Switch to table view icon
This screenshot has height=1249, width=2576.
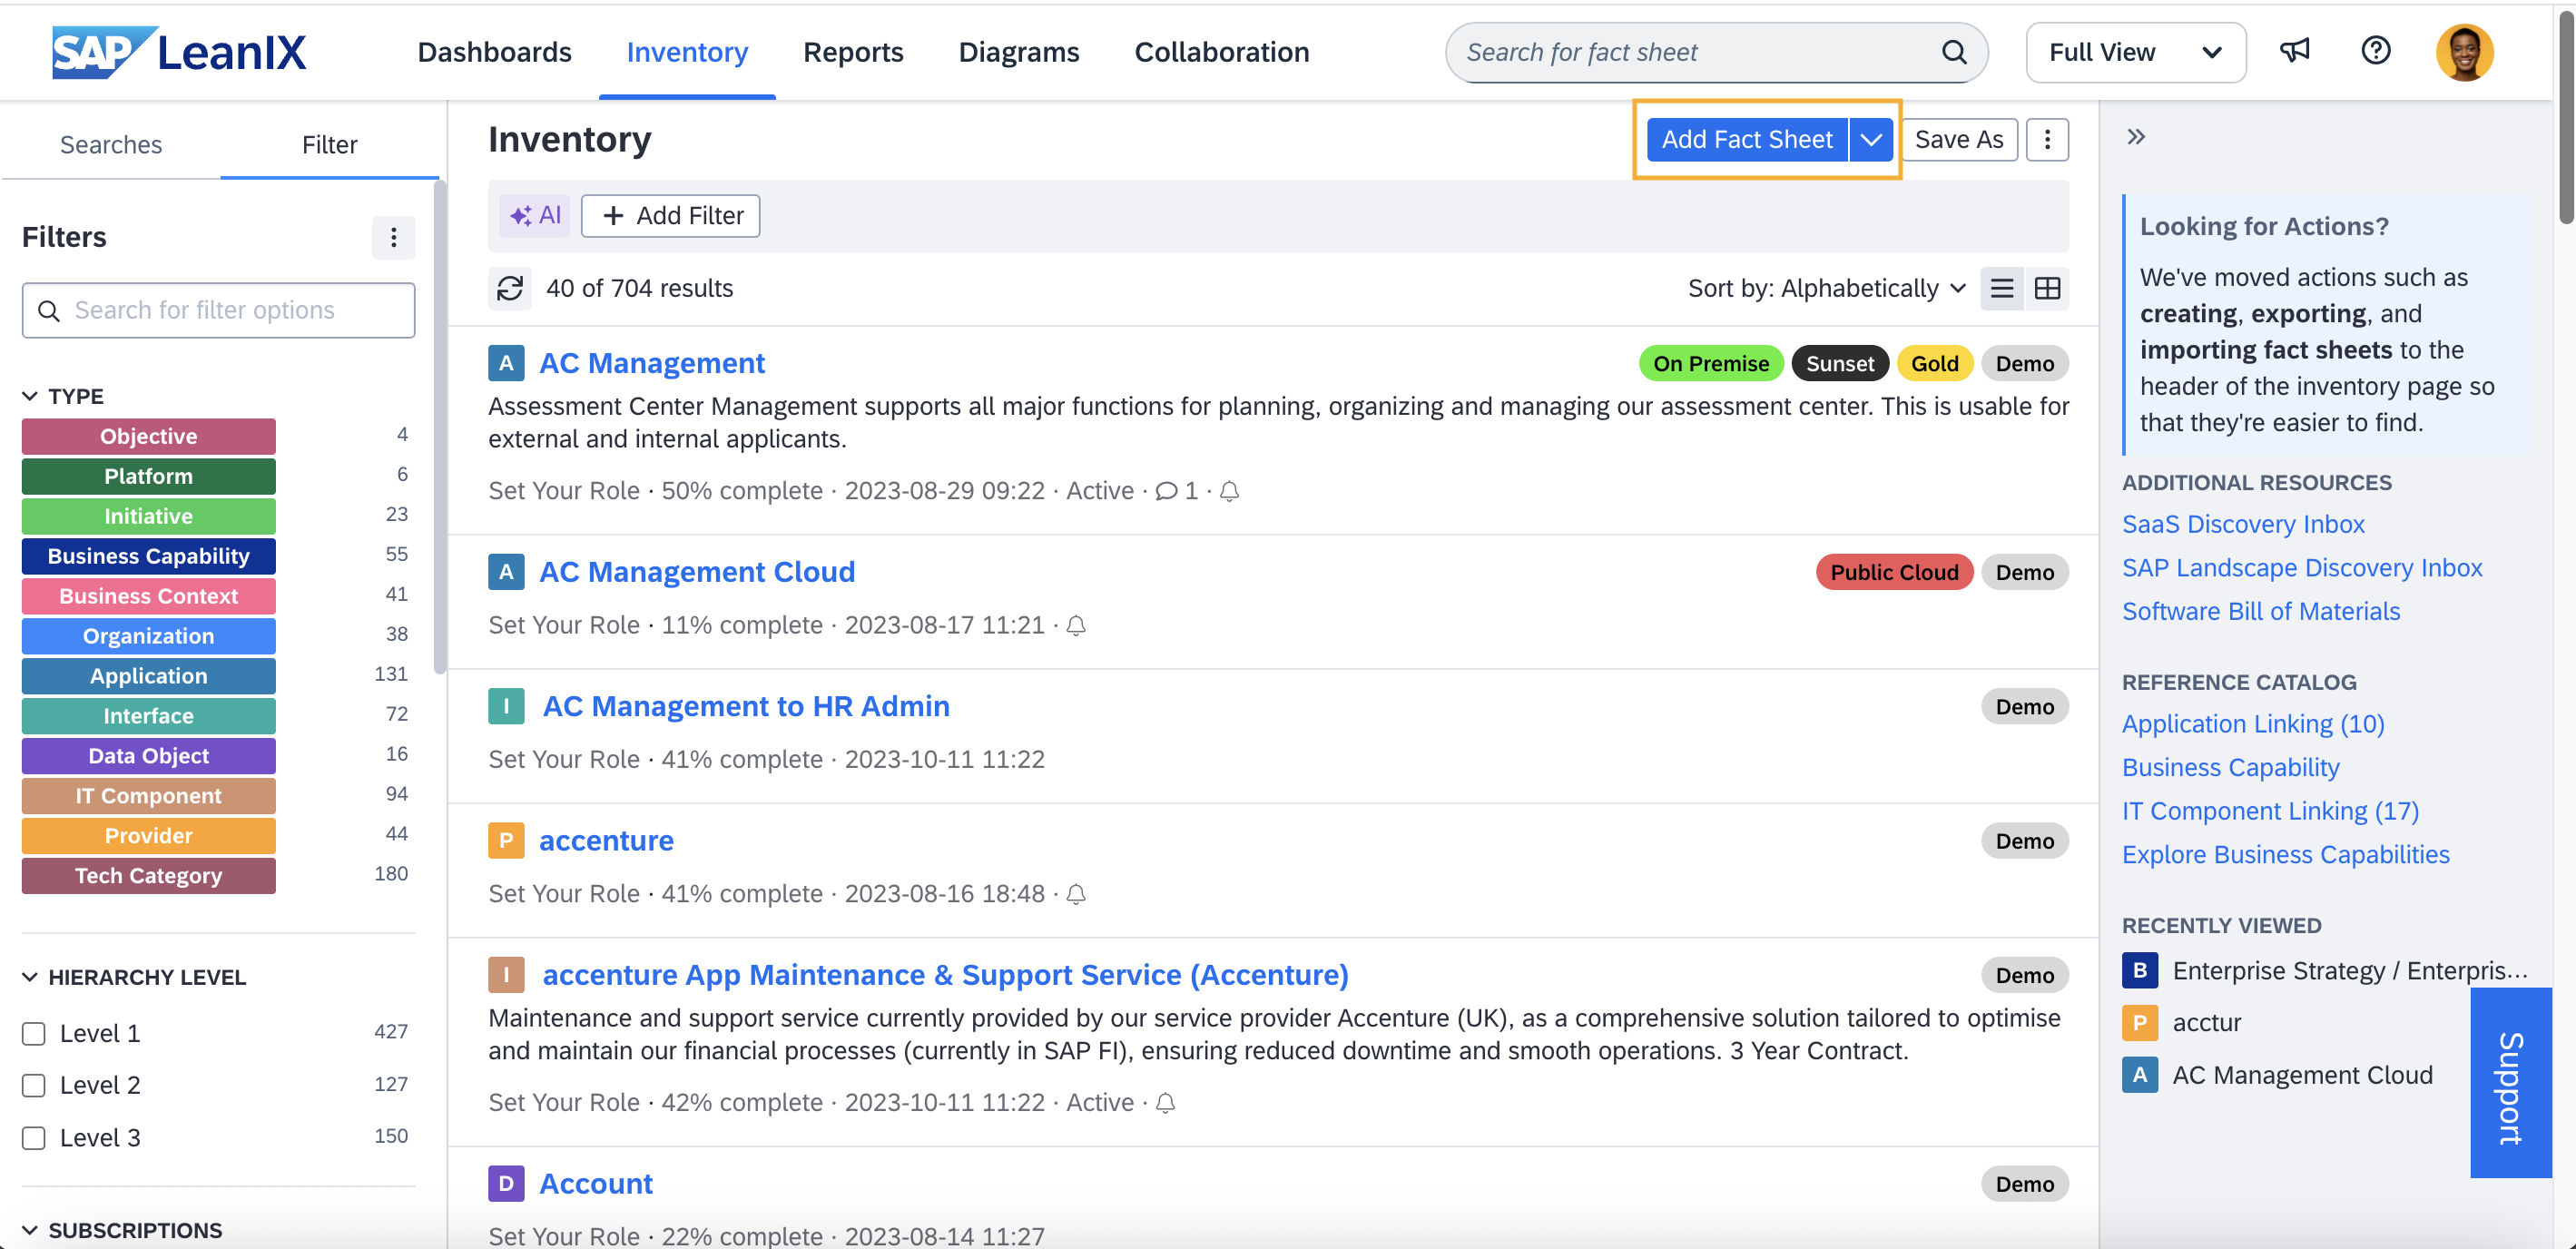pos(2047,288)
